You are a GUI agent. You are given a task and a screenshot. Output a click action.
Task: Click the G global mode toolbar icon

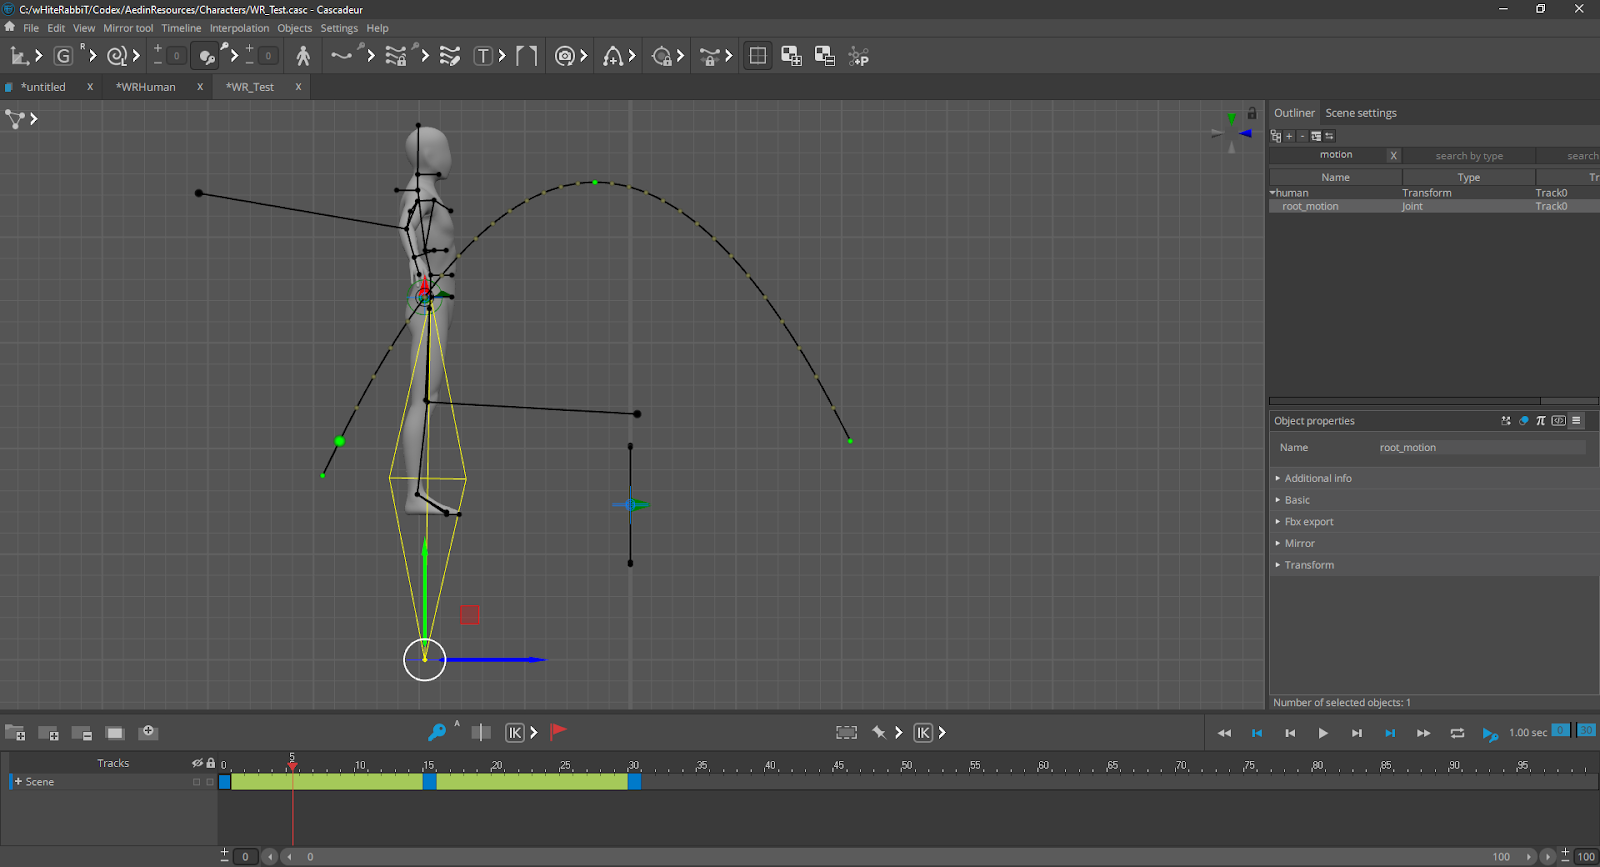63,56
